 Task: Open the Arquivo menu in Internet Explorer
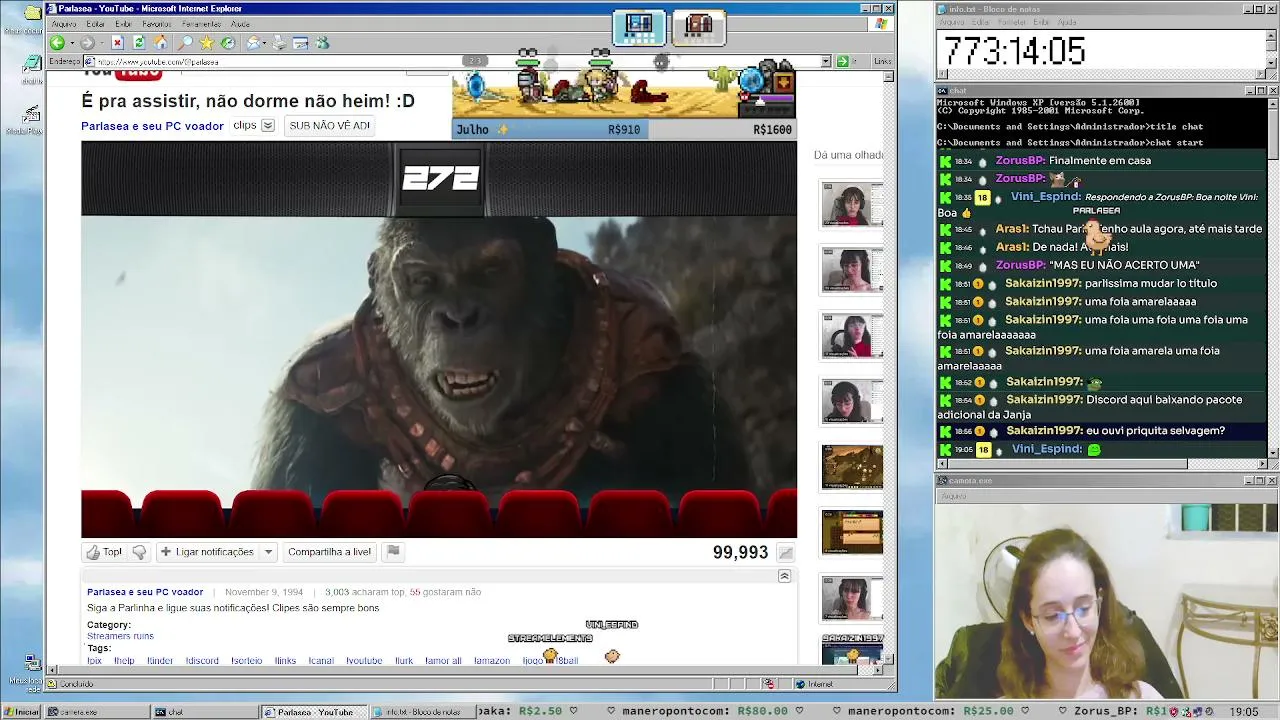click(x=63, y=24)
